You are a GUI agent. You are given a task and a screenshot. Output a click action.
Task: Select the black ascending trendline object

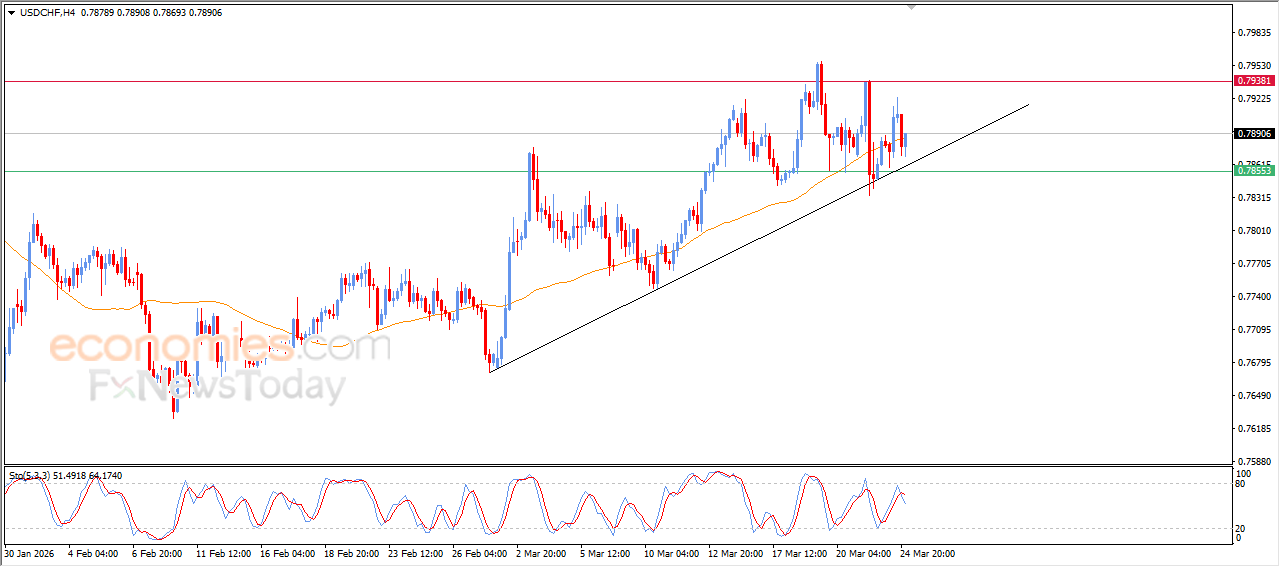pyautogui.click(x=760, y=238)
